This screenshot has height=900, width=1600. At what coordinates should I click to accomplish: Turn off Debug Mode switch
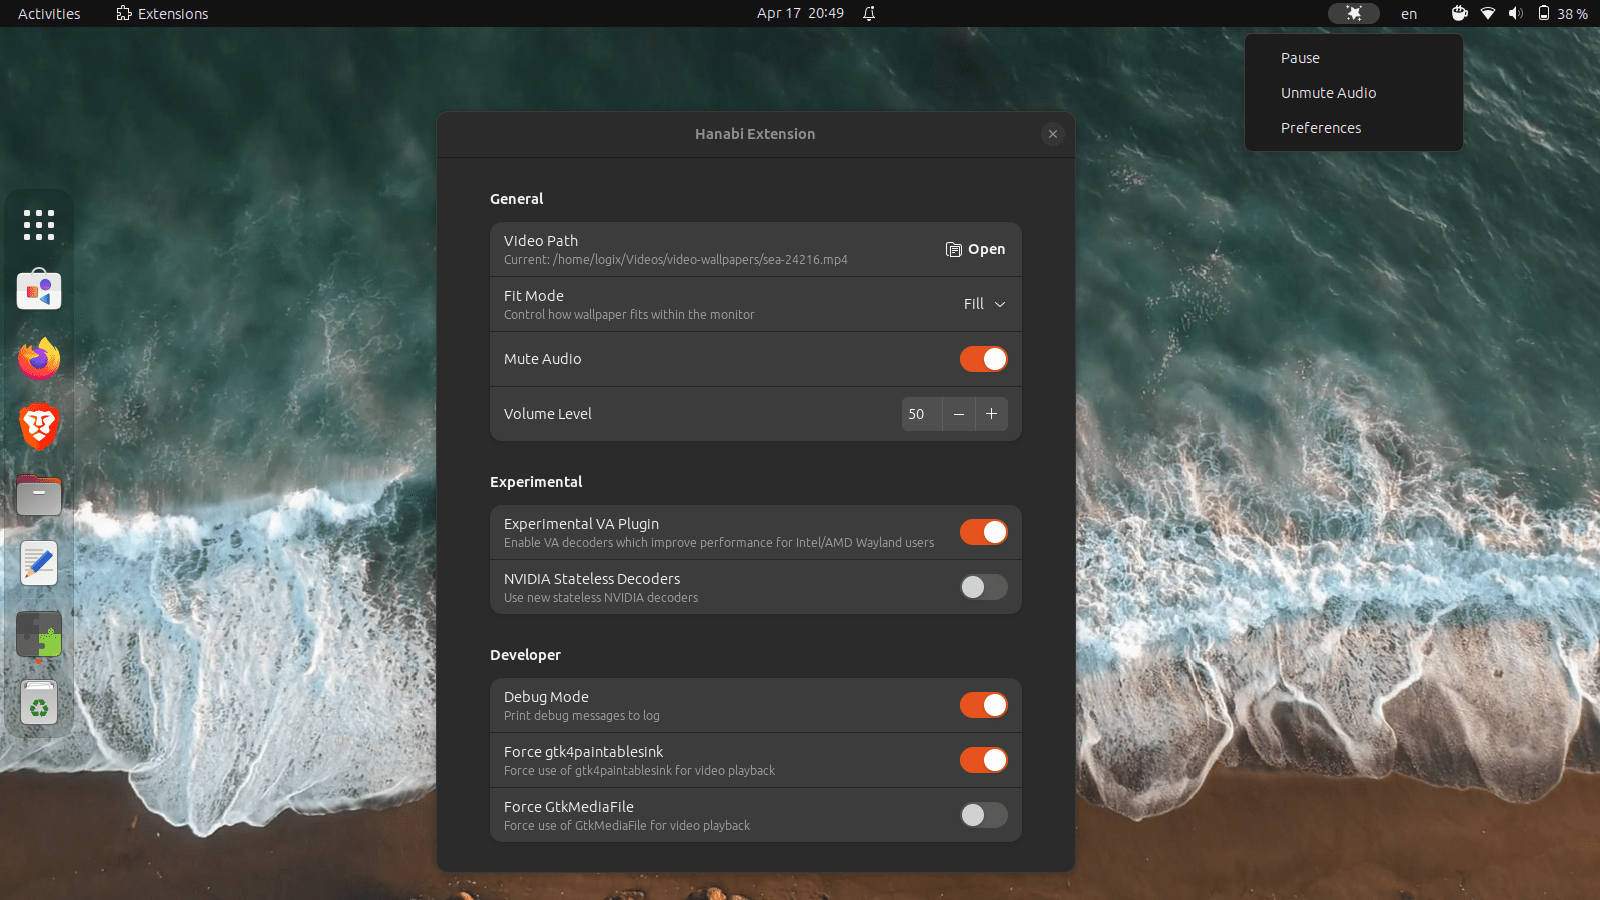[983, 705]
